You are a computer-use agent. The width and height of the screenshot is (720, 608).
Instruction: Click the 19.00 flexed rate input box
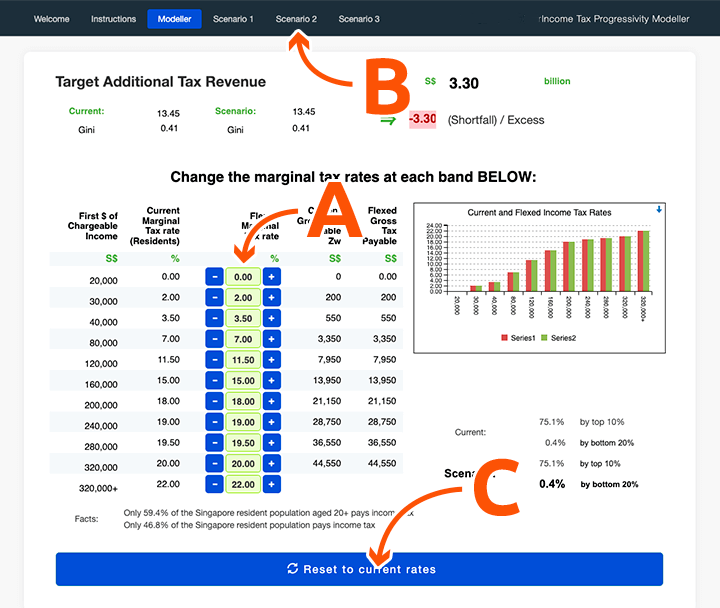(x=243, y=423)
